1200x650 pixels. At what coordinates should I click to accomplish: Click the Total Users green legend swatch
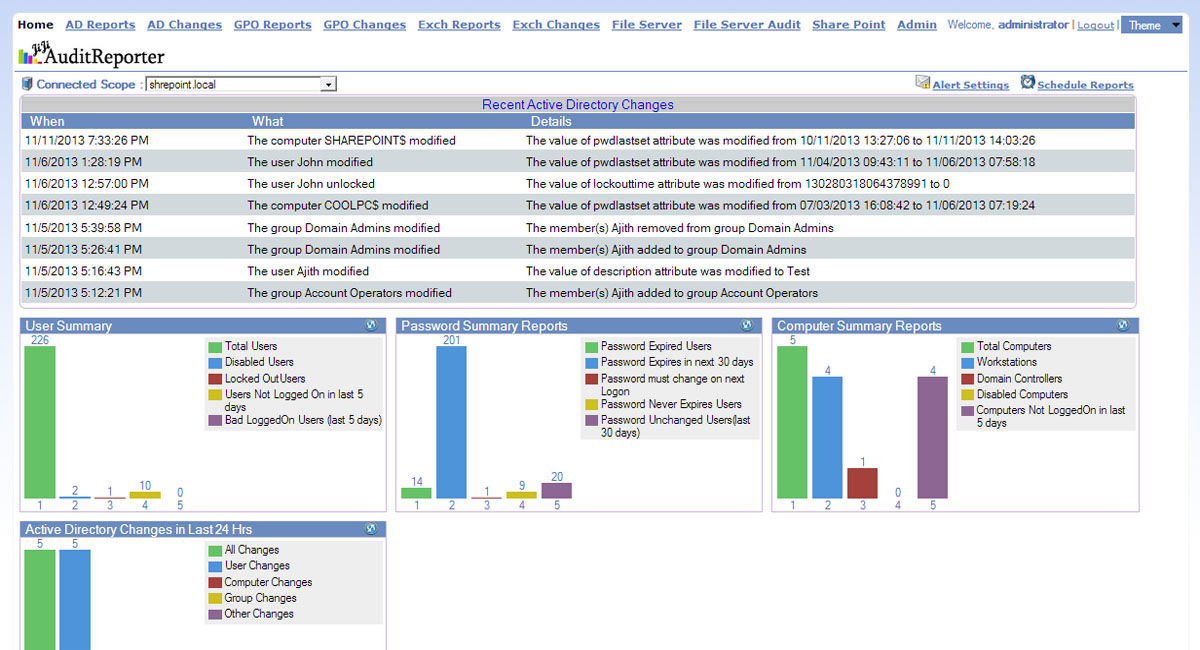(x=215, y=346)
